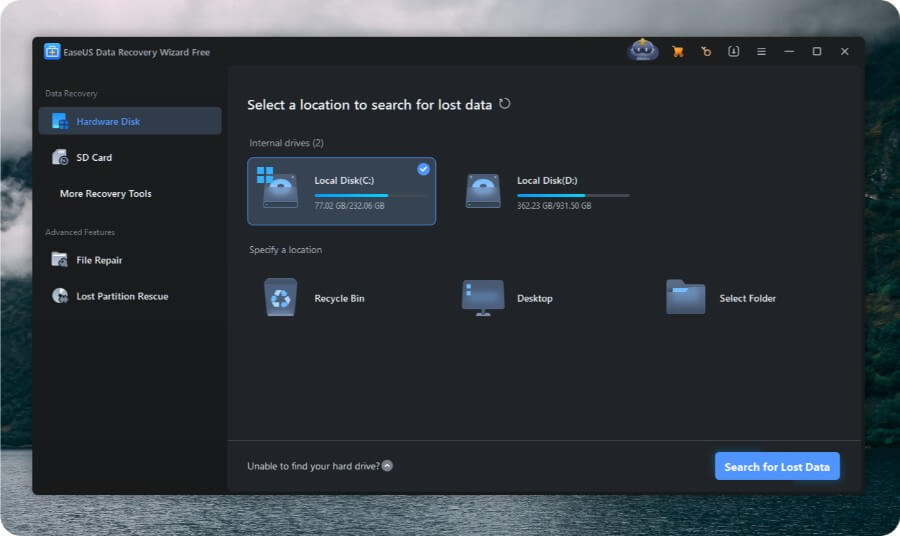Click the Search for Lost Data button
Viewport: 900px width, 536px height.
coord(777,467)
